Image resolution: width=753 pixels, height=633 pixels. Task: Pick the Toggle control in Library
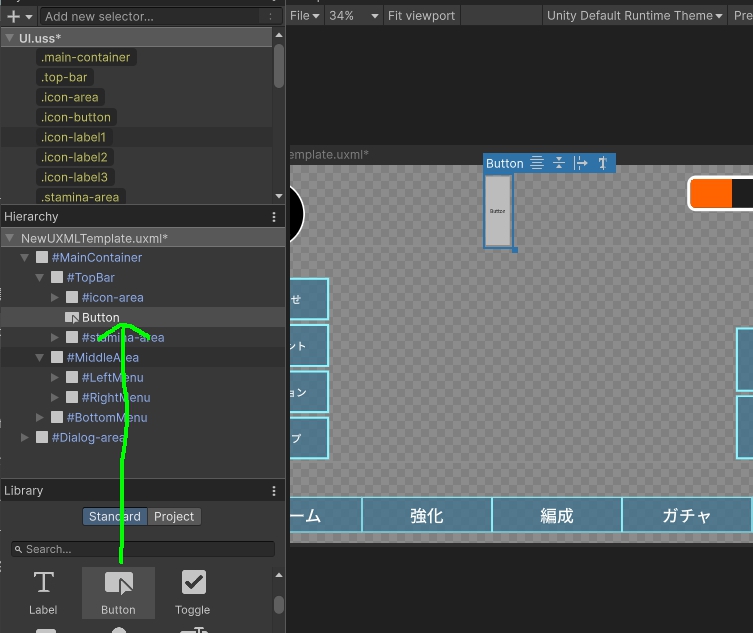(193, 593)
